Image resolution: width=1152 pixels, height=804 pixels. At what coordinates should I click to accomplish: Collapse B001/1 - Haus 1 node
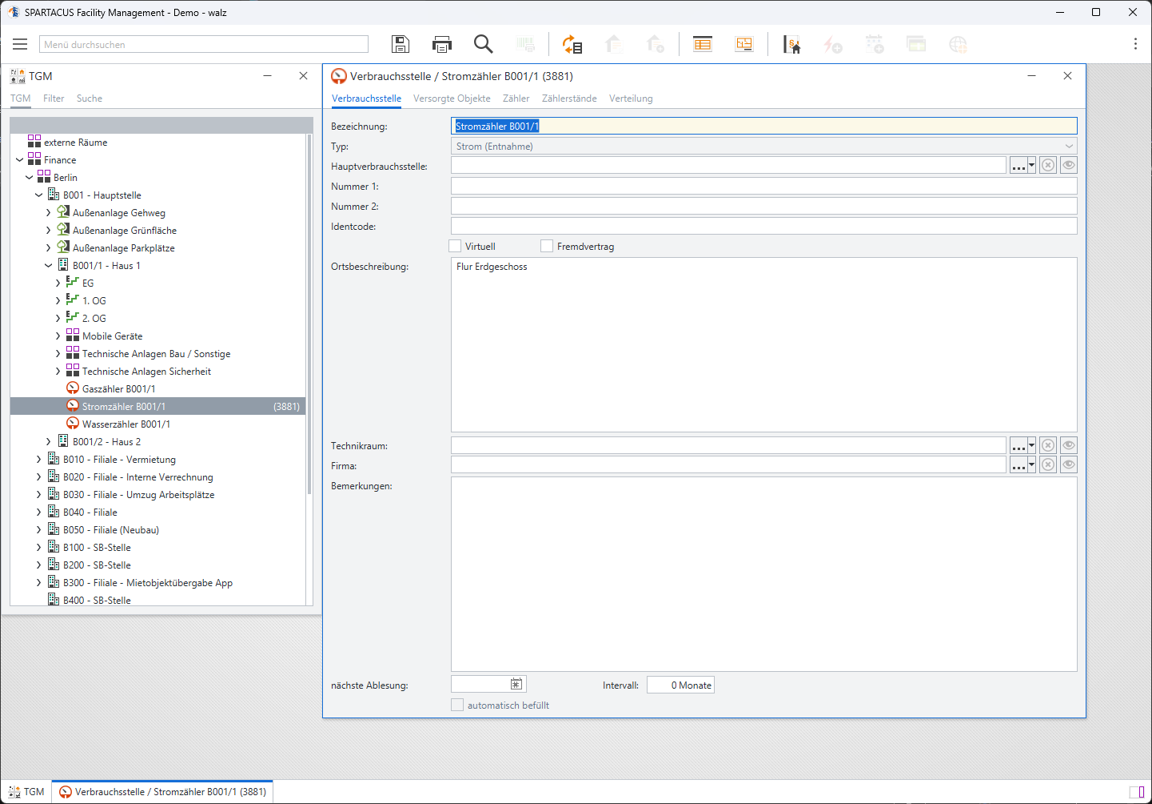(48, 265)
